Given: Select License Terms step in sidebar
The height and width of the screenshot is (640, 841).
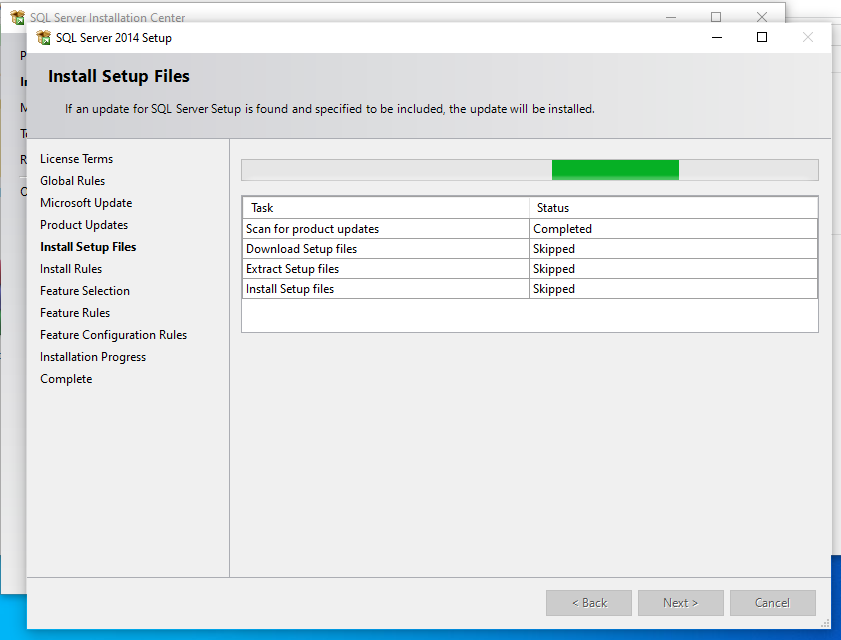Looking at the screenshot, I should pos(76,159).
